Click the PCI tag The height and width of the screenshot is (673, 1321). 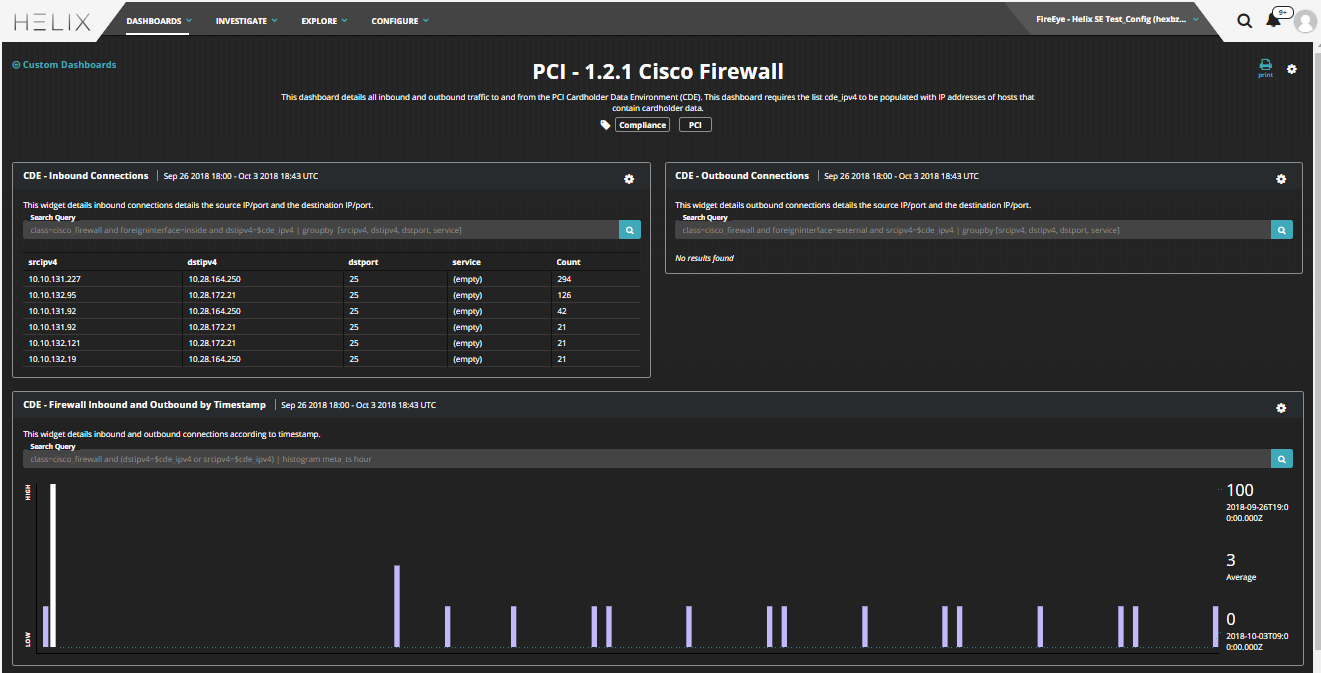[695, 125]
